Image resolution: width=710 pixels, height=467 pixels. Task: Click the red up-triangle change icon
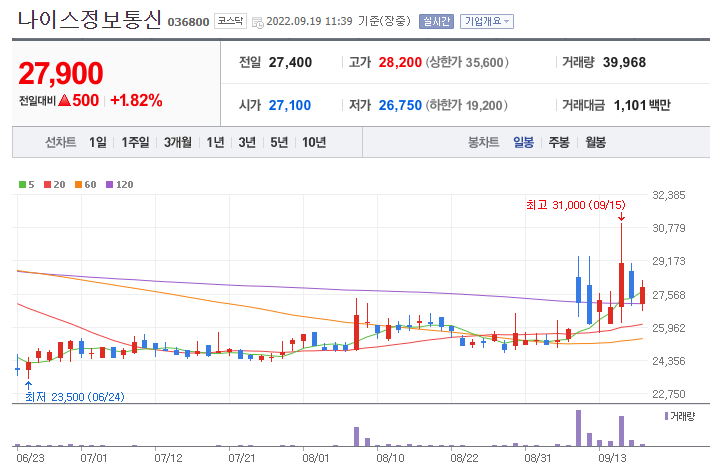pos(64,100)
